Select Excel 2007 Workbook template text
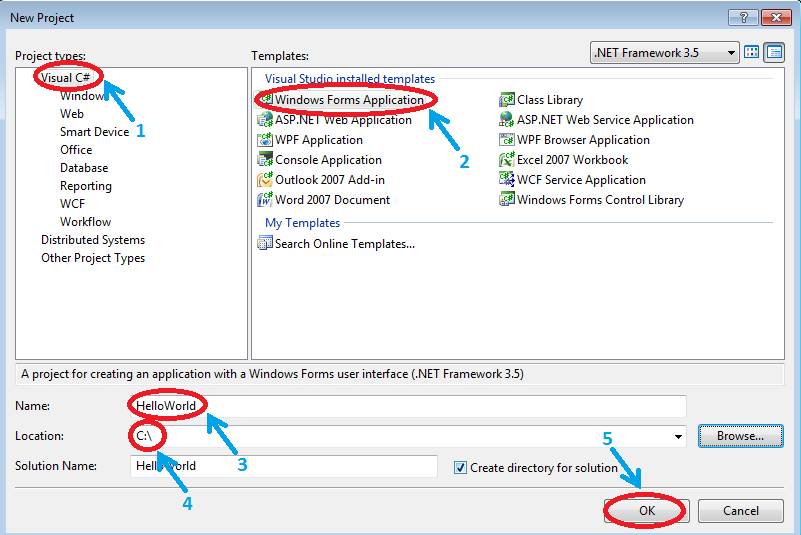The height and width of the screenshot is (535, 801). coord(573,159)
